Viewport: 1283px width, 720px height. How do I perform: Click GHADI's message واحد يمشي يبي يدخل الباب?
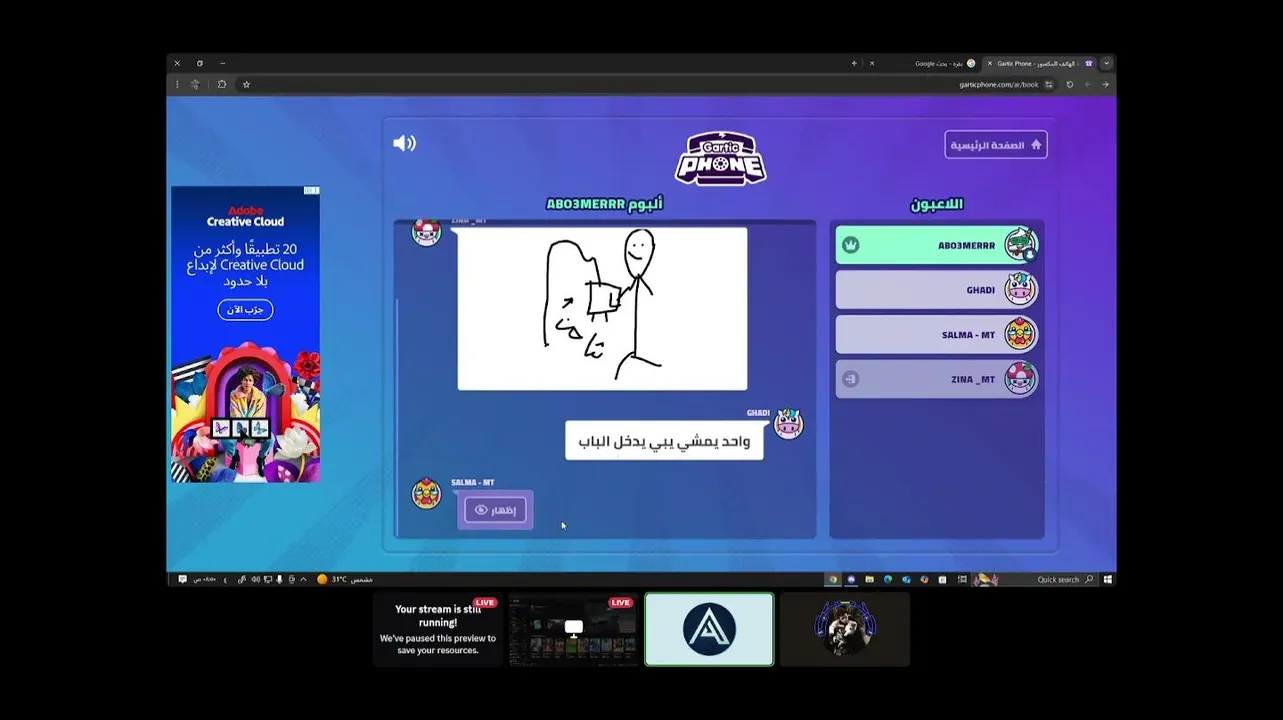(x=664, y=441)
